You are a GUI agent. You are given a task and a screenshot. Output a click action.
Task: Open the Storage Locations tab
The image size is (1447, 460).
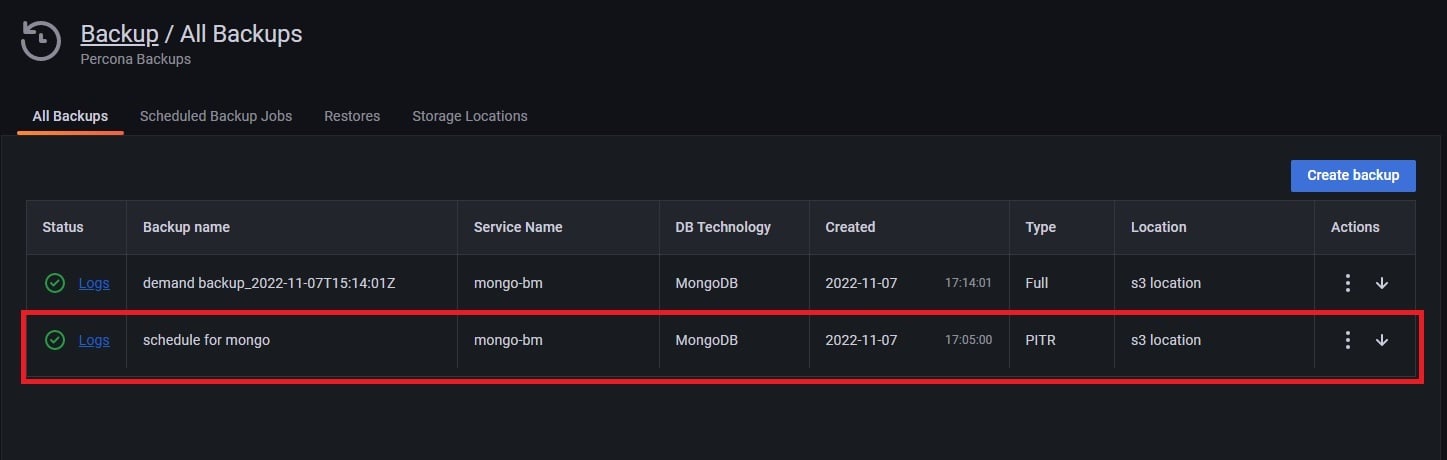[x=470, y=116]
